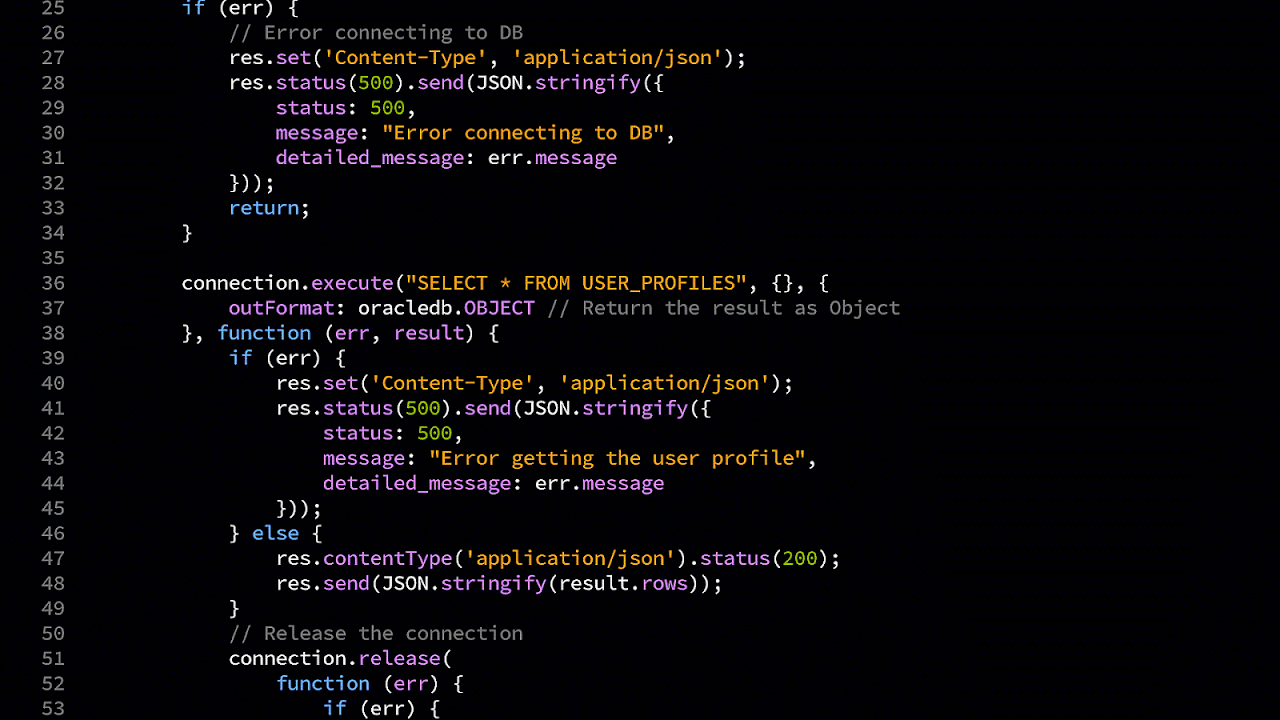Click the comment "// Return the result as Object"
The image size is (1280, 720).
click(724, 308)
